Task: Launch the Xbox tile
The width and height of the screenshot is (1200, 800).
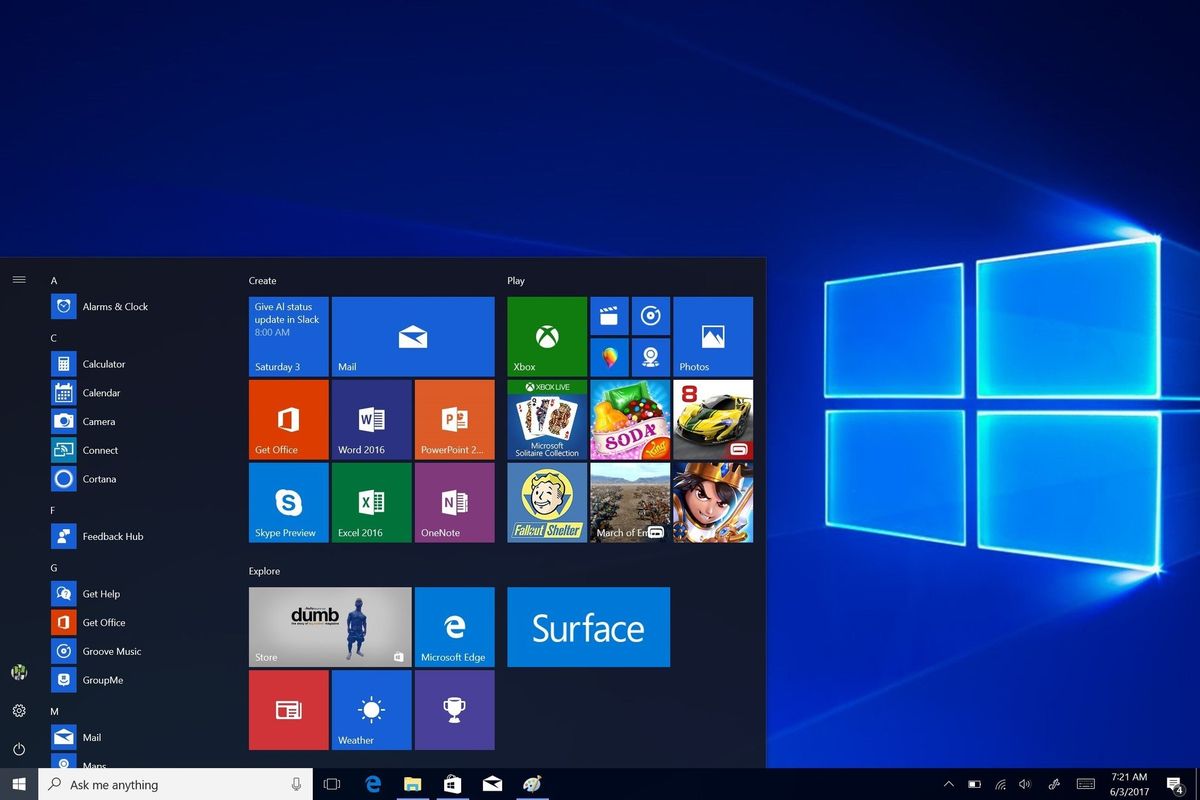Action: (545, 335)
